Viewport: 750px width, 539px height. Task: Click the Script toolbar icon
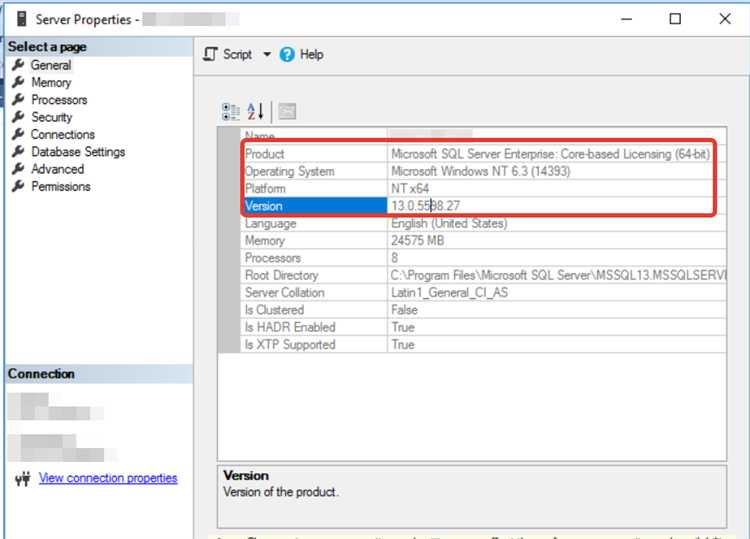(210, 54)
